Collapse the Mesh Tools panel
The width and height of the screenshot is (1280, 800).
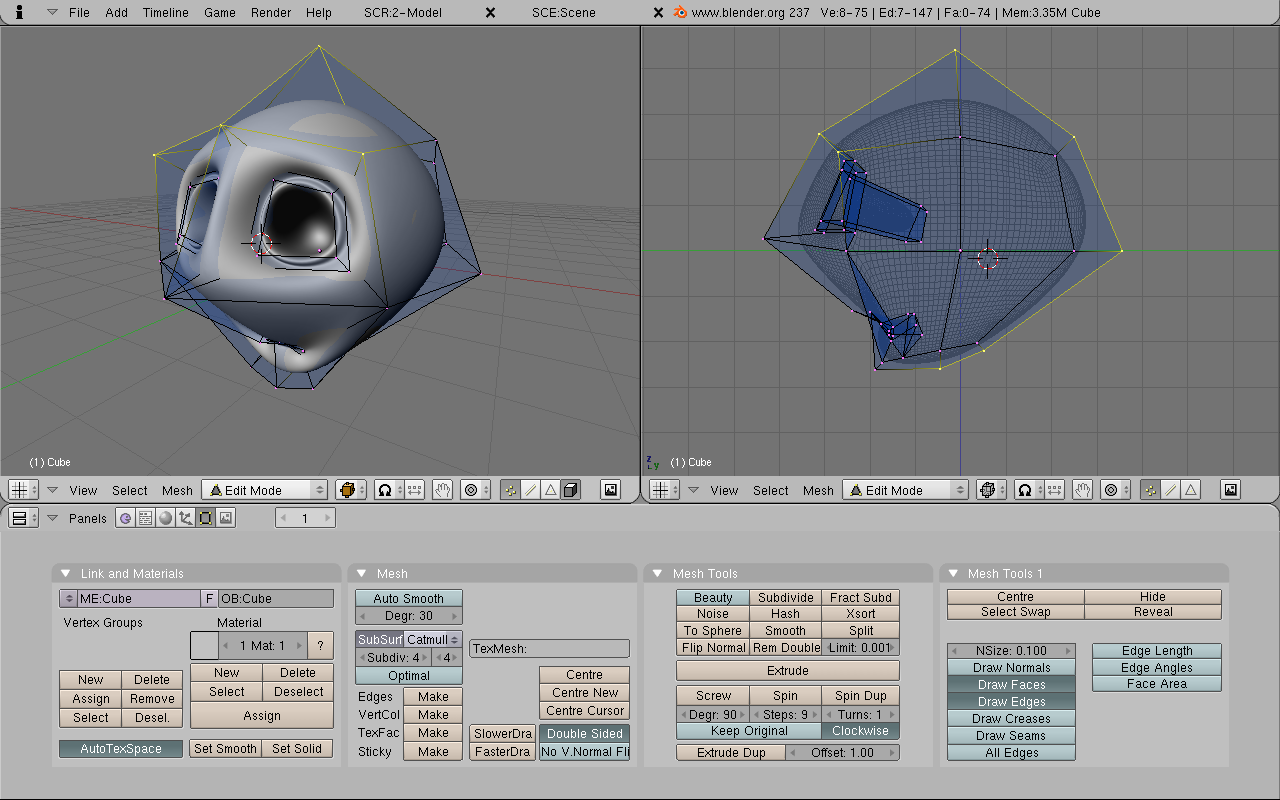coord(658,573)
